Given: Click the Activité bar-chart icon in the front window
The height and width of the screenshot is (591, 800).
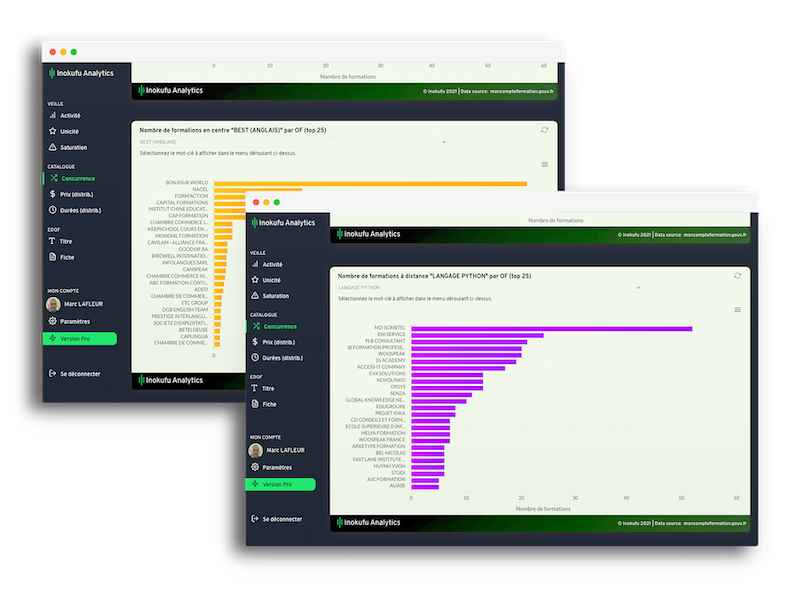Looking at the screenshot, I should click(257, 266).
